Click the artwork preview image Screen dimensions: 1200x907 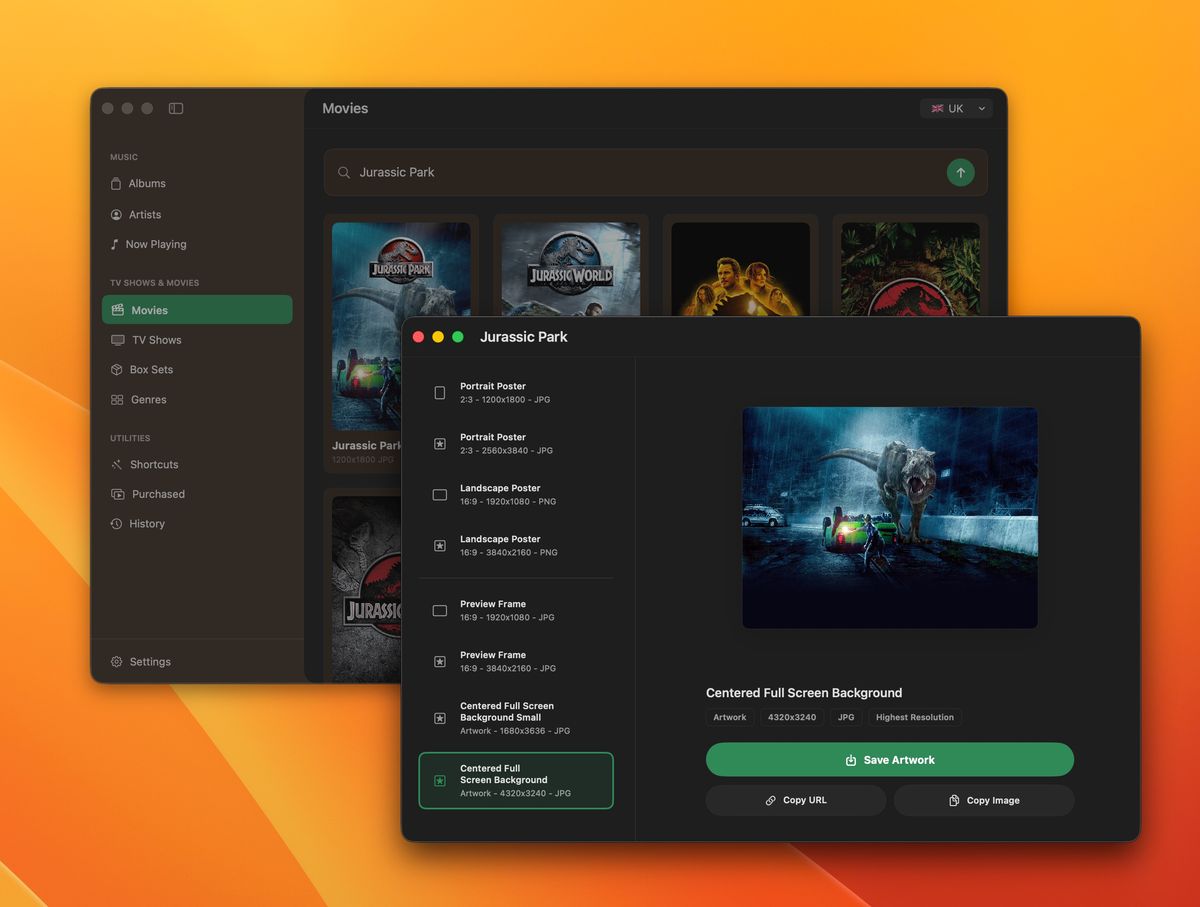[890, 518]
